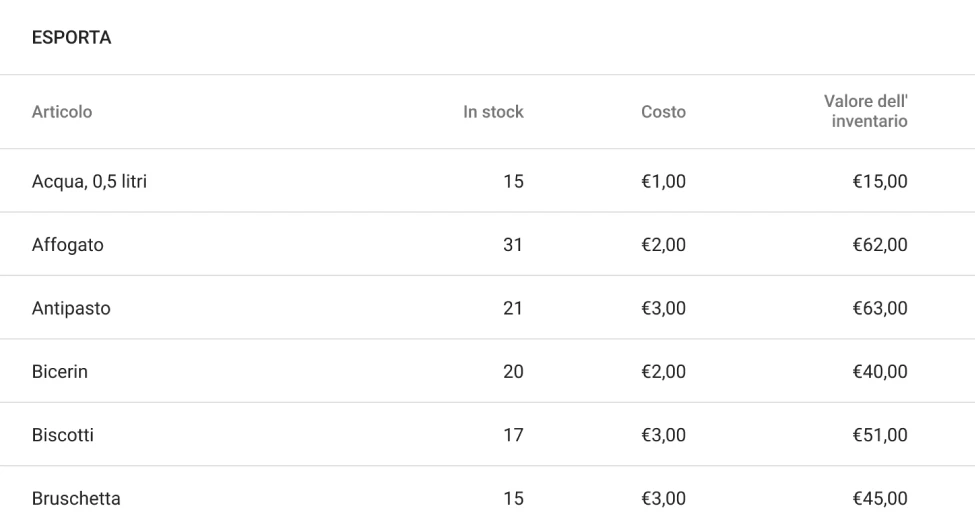Click the Bruschetta inventory value €45,00
Image resolution: width=975 pixels, height=525 pixels.
click(x=879, y=498)
